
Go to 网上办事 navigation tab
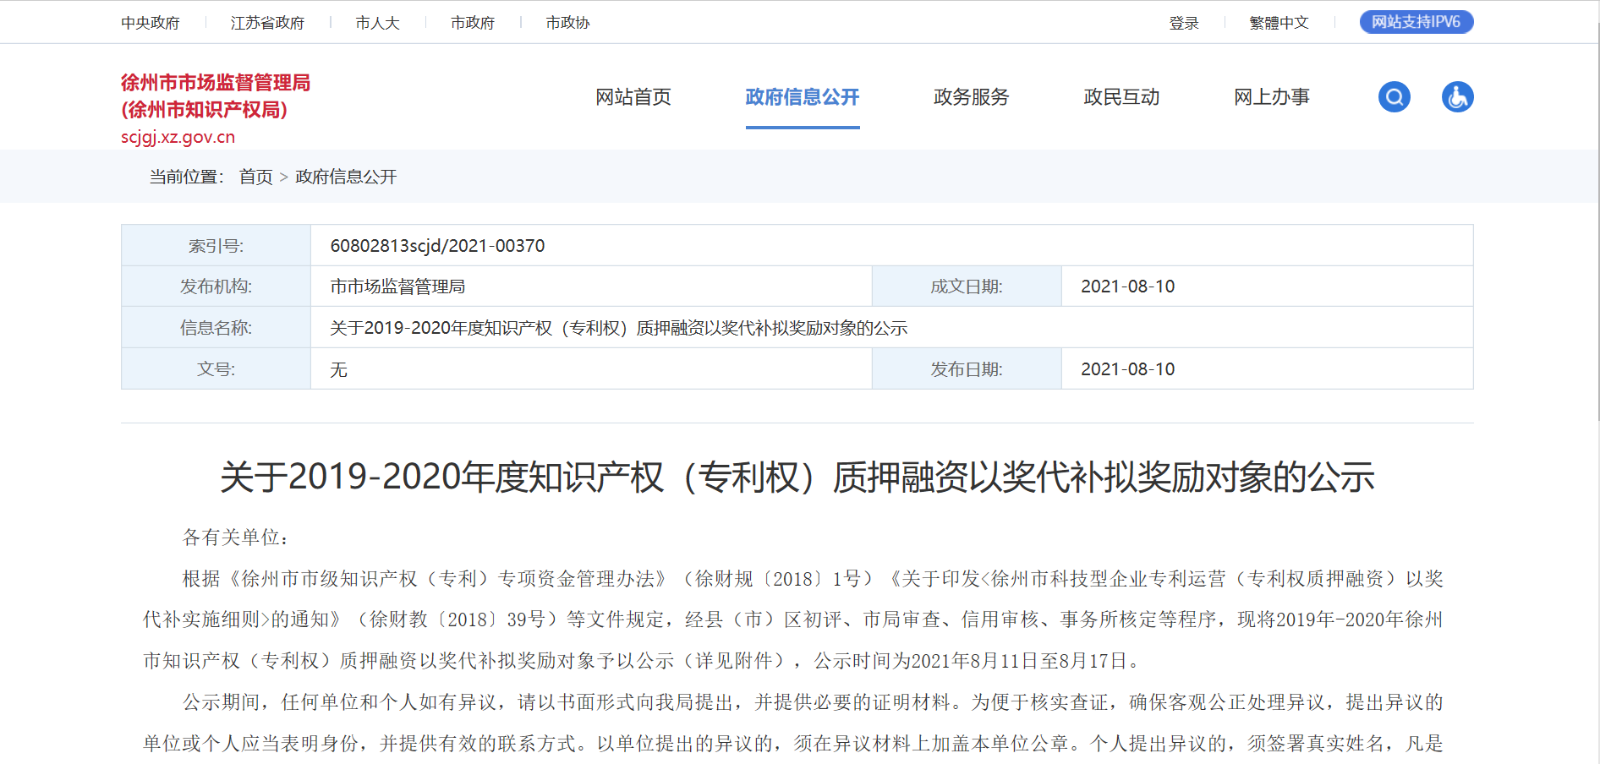pyautogui.click(x=1271, y=97)
